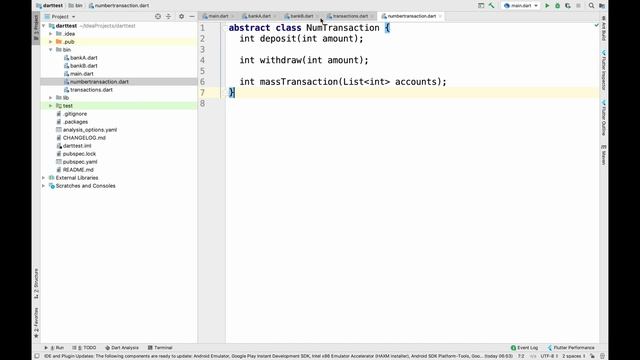Viewport: 640px width, 360px height.
Task: Click the UTF-8 encoding status entry
Action: pyautogui.click(x=549, y=356)
